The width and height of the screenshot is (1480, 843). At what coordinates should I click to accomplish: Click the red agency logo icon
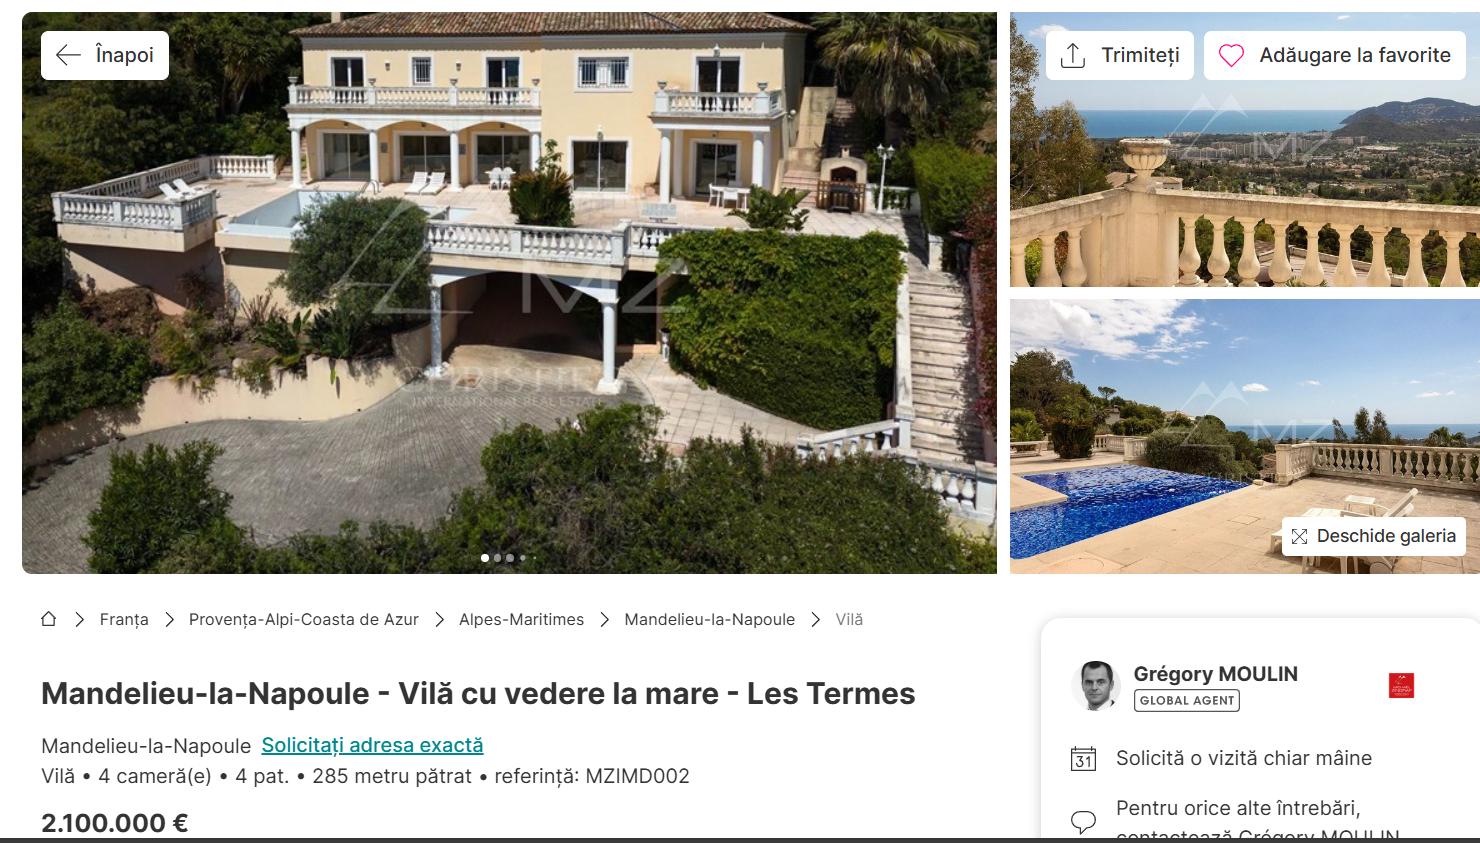(x=1401, y=685)
